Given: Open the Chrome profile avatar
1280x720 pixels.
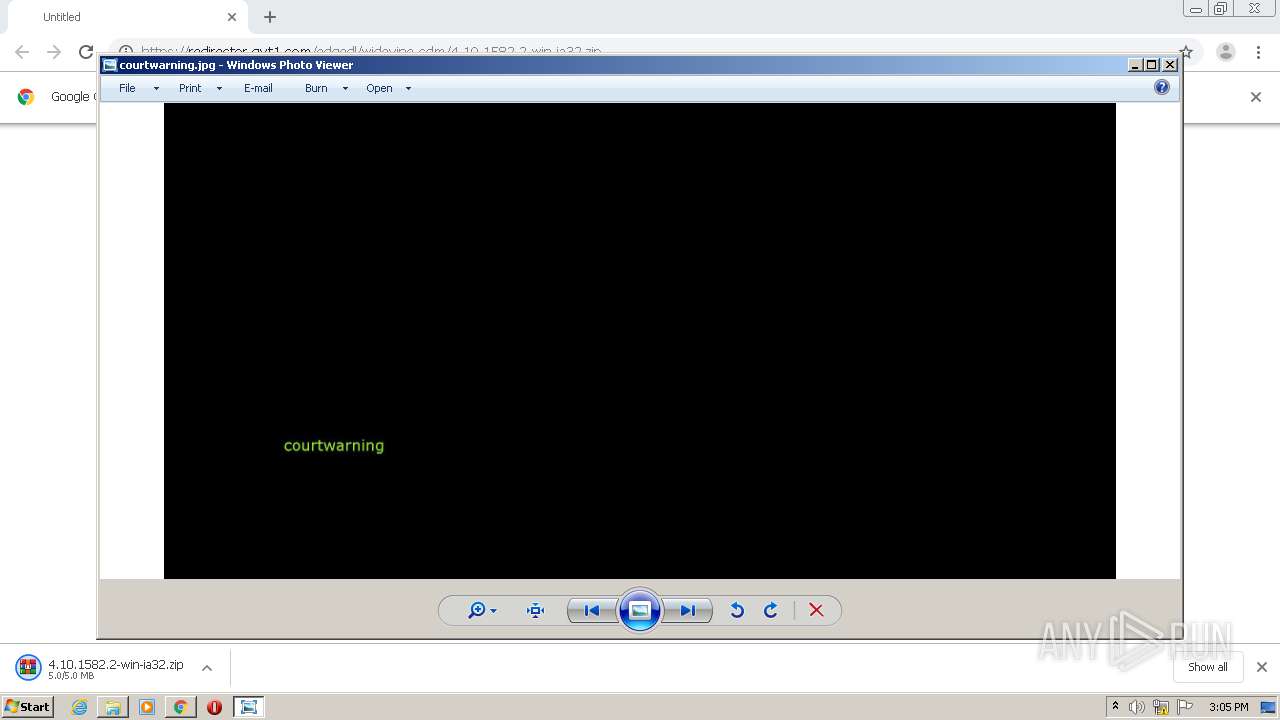Looking at the screenshot, I should pos(1226,52).
